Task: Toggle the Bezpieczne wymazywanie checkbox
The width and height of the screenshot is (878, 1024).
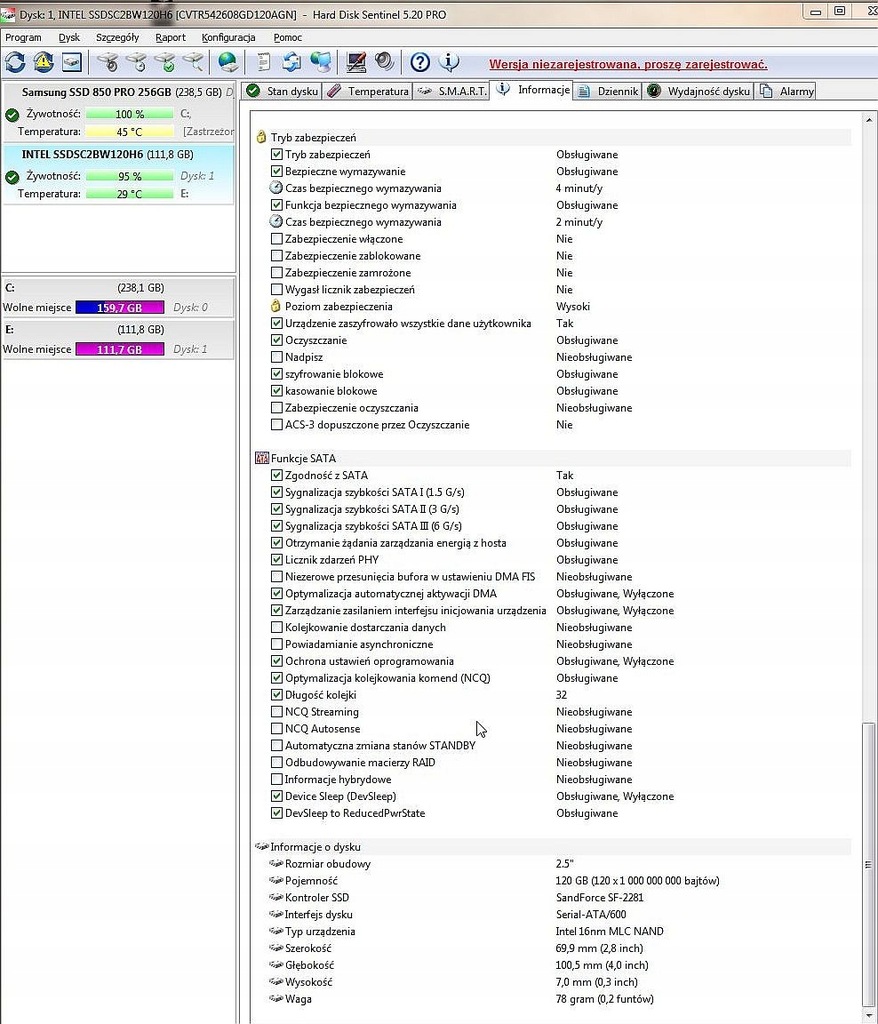Action: 276,171
